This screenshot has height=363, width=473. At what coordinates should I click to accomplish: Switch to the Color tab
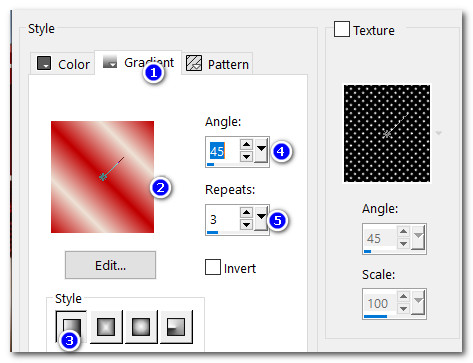click(x=62, y=63)
